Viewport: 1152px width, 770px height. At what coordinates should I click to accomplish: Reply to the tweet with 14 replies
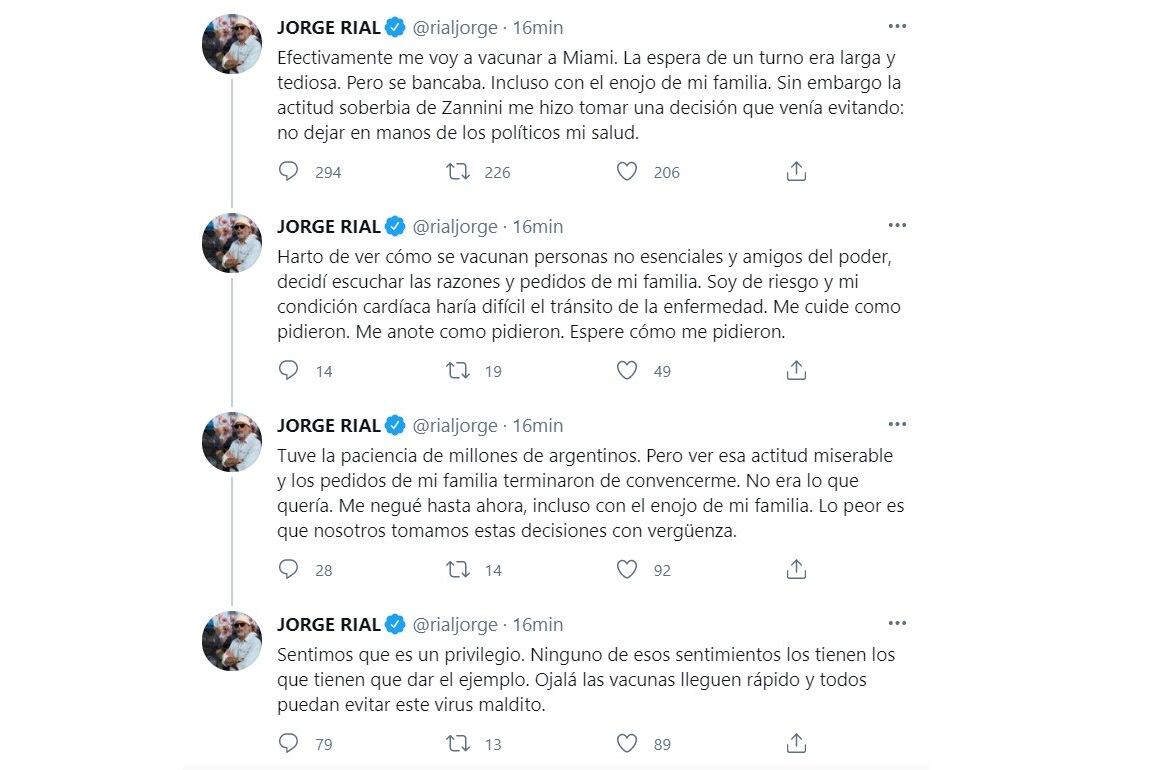click(288, 371)
